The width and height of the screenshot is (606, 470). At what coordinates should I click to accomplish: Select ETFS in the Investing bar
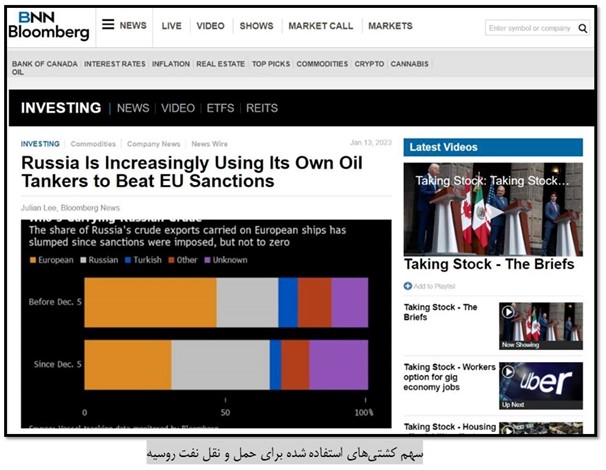220,108
